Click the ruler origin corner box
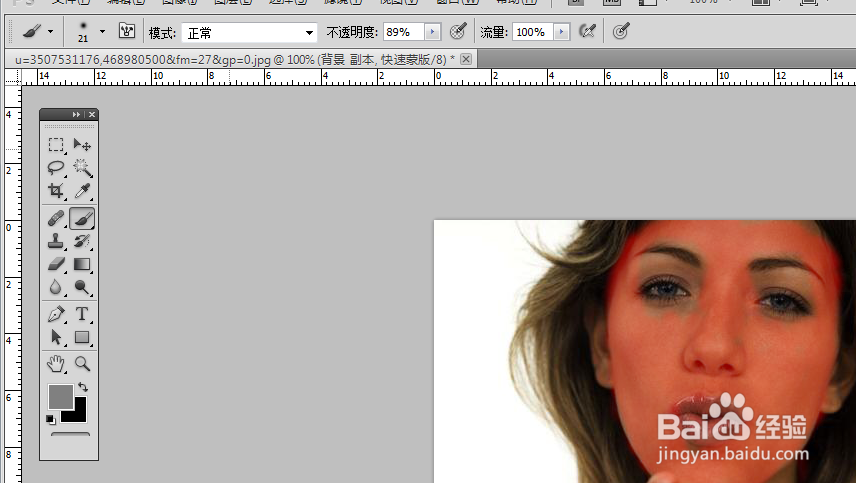This screenshot has height=483, width=856. 13,76
